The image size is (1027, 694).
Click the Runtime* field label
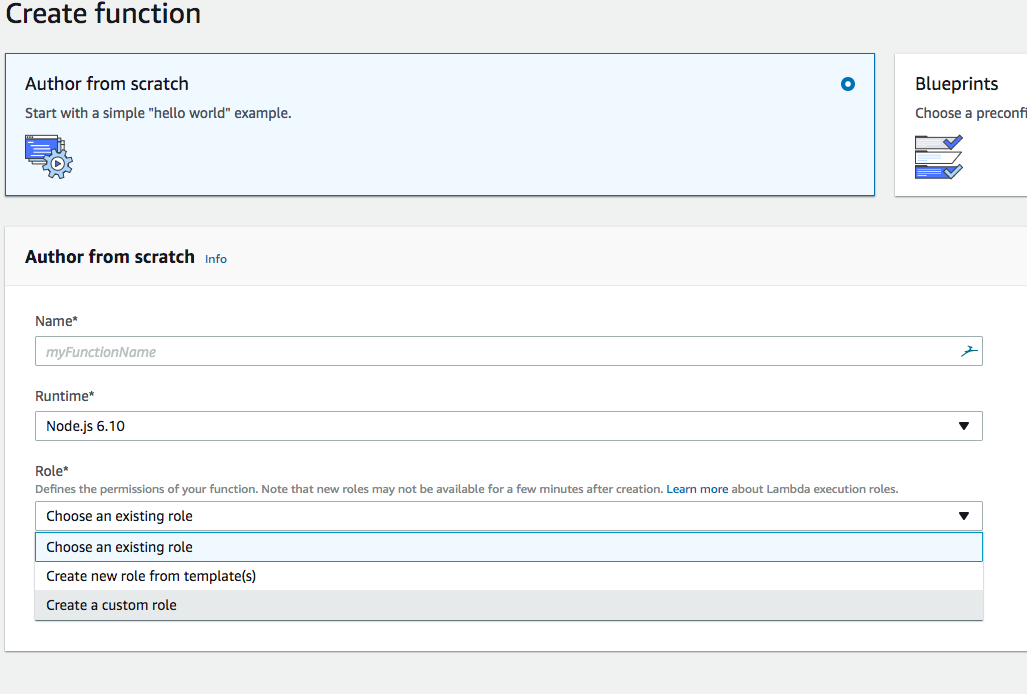[x=65, y=396]
